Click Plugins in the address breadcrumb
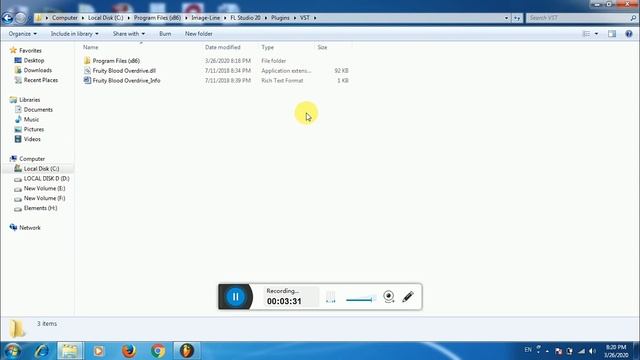 coord(280,18)
